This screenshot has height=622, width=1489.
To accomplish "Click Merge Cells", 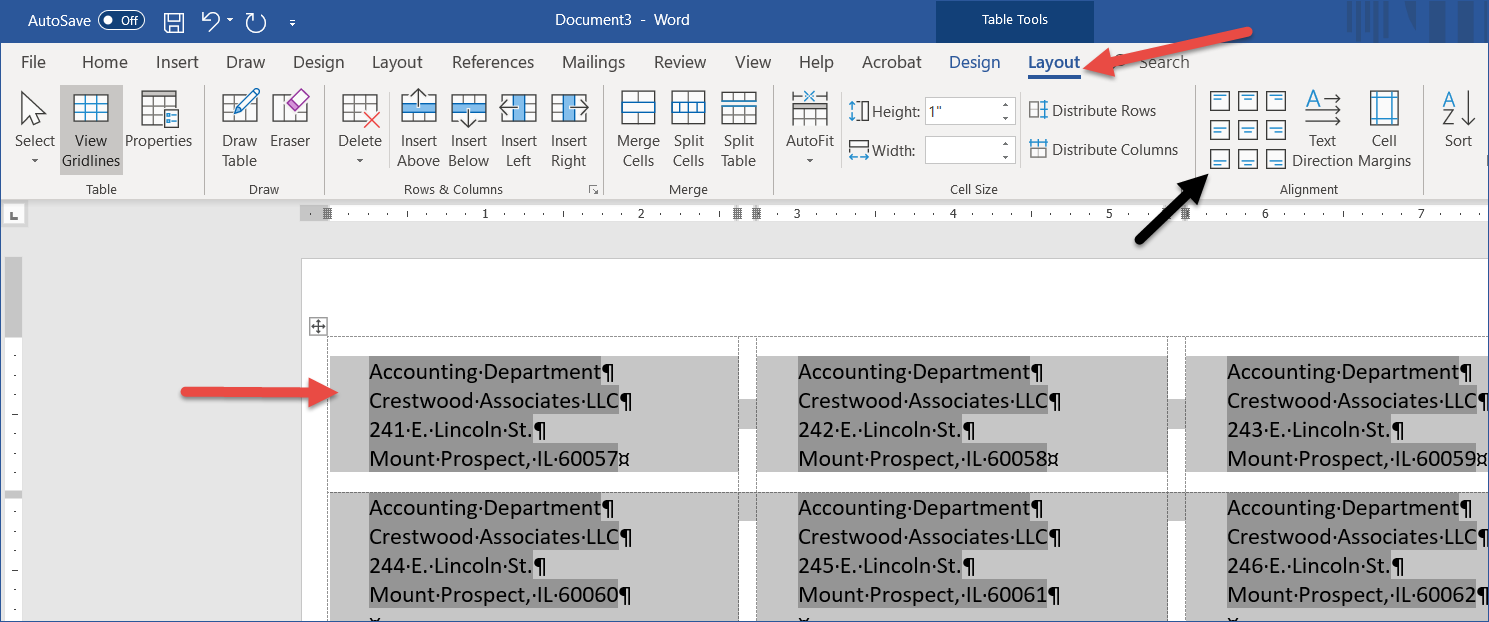I will tap(638, 130).
